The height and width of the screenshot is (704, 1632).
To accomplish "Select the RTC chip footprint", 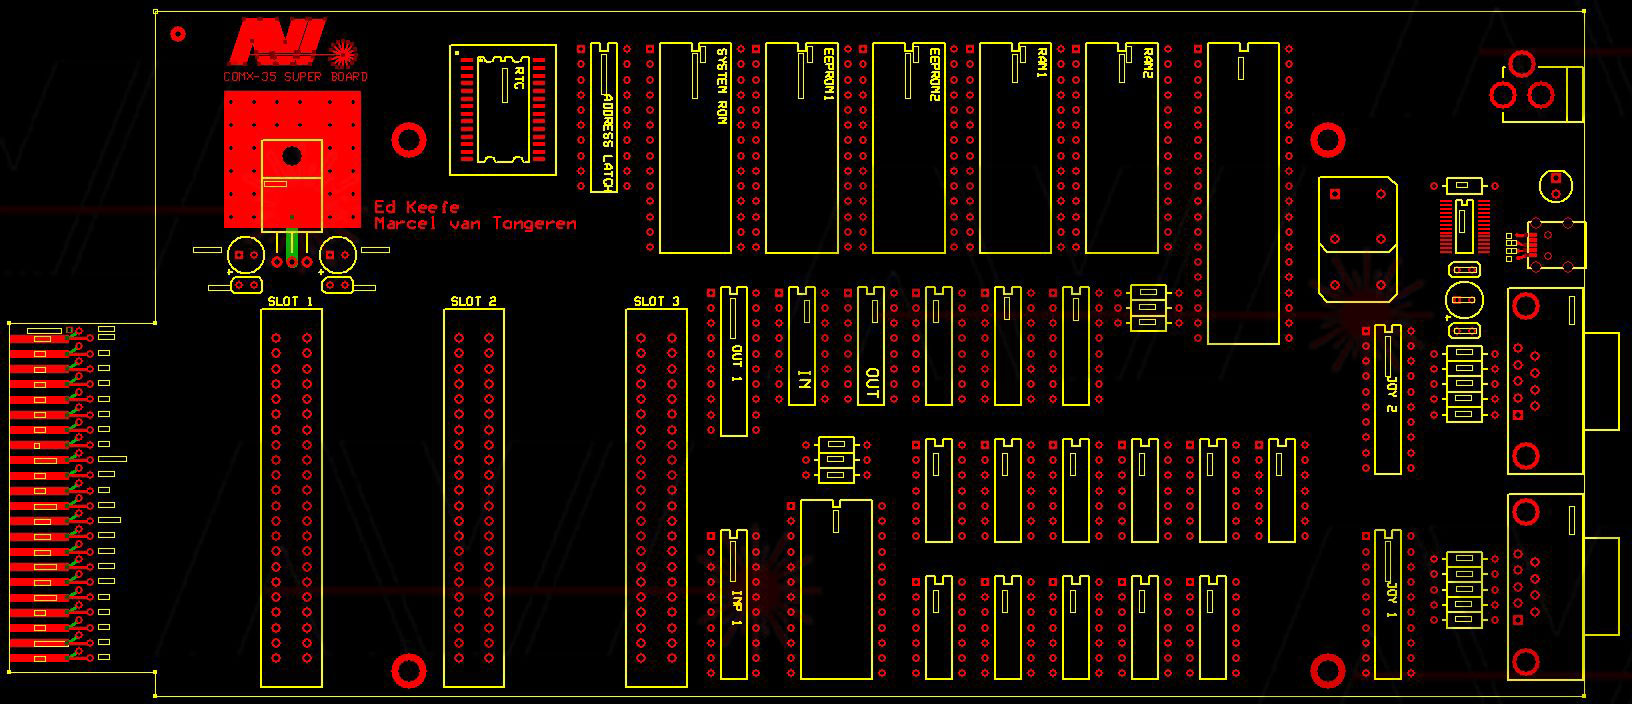I will [x=503, y=110].
